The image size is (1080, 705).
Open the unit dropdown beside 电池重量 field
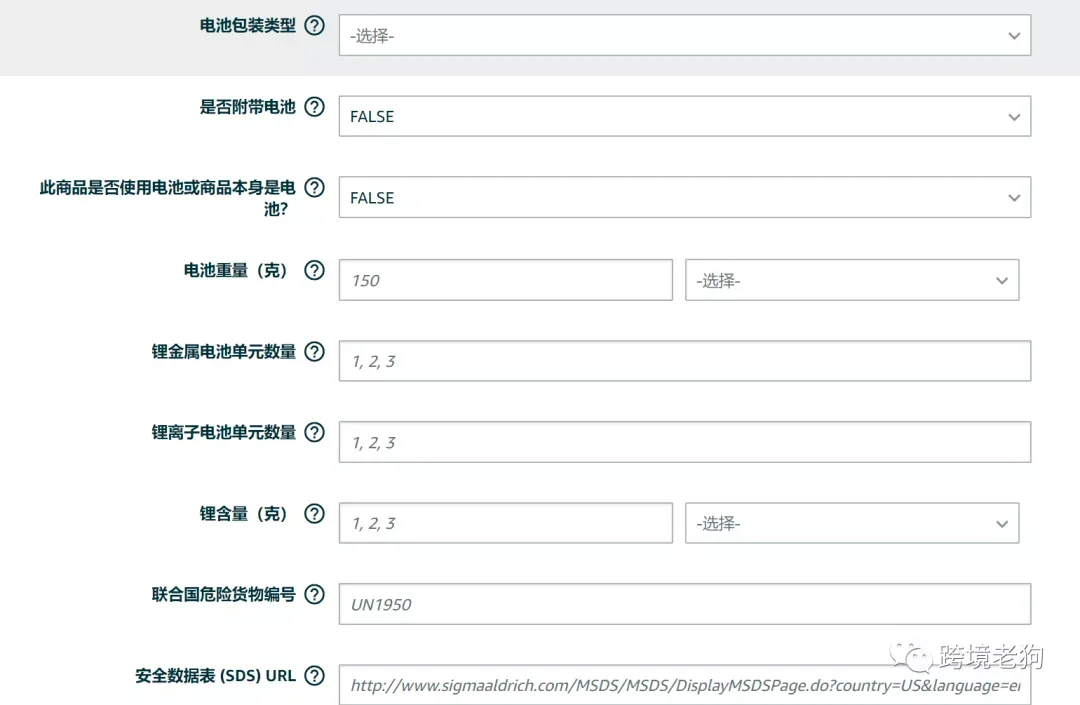click(x=852, y=280)
